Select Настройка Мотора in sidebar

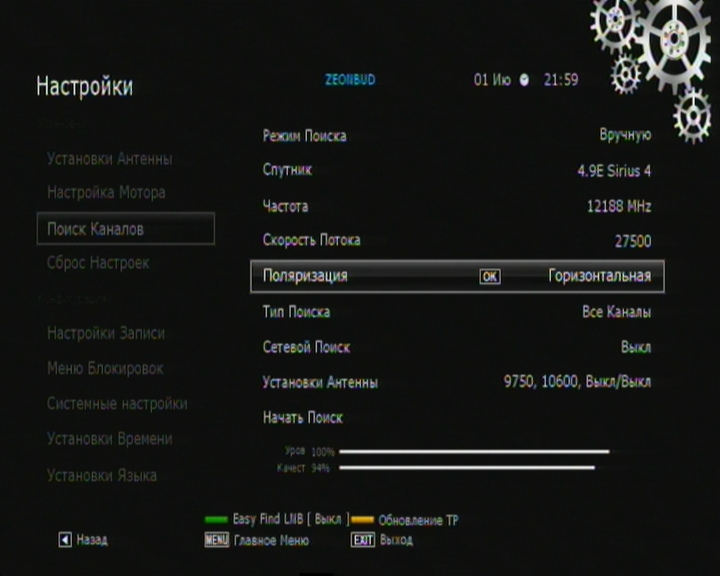click(106, 192)
